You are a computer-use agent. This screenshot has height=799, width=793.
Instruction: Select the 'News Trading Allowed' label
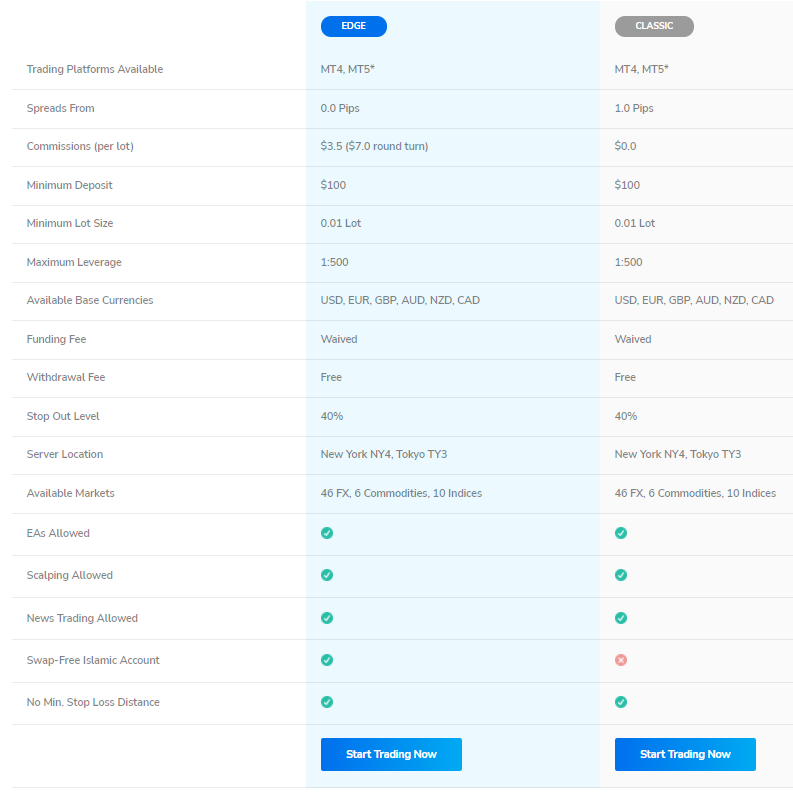pos(82,618)
